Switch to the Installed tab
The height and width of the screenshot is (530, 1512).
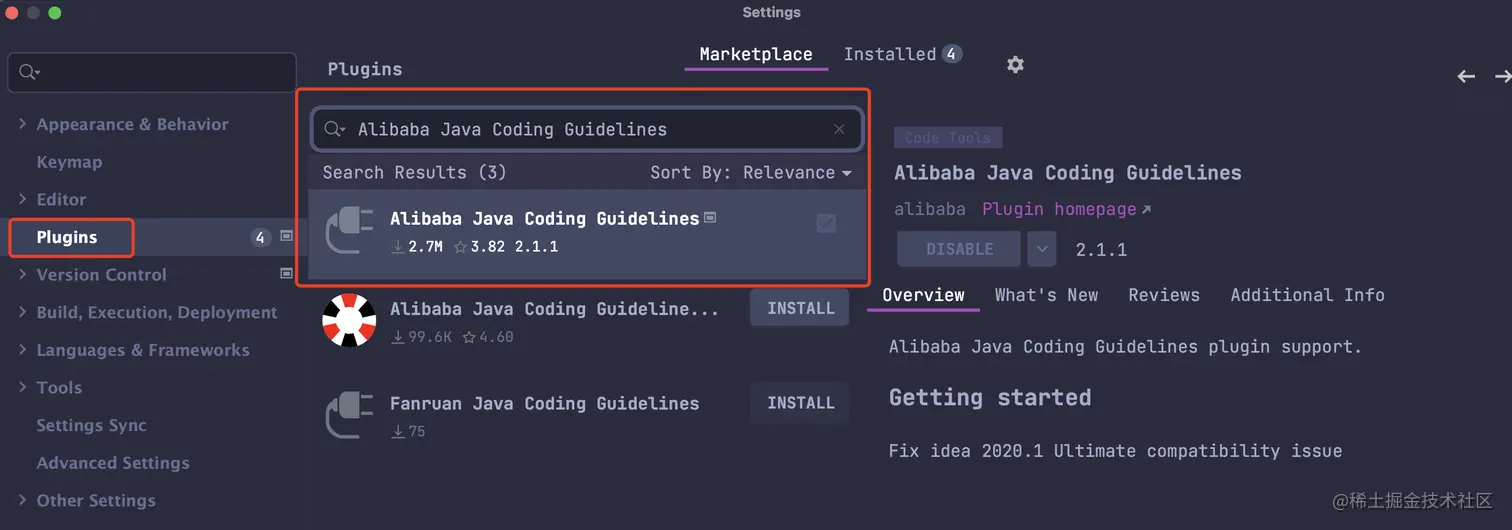(x=889, y=54)
